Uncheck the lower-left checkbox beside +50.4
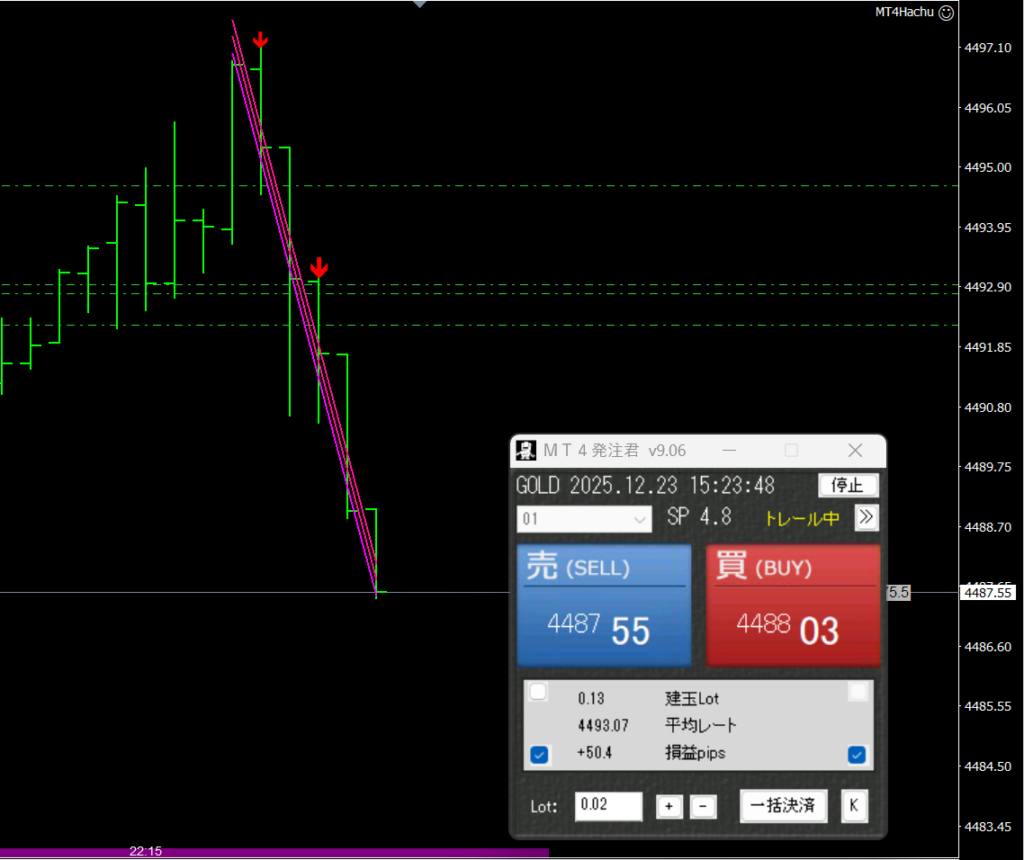 (539, 755)
